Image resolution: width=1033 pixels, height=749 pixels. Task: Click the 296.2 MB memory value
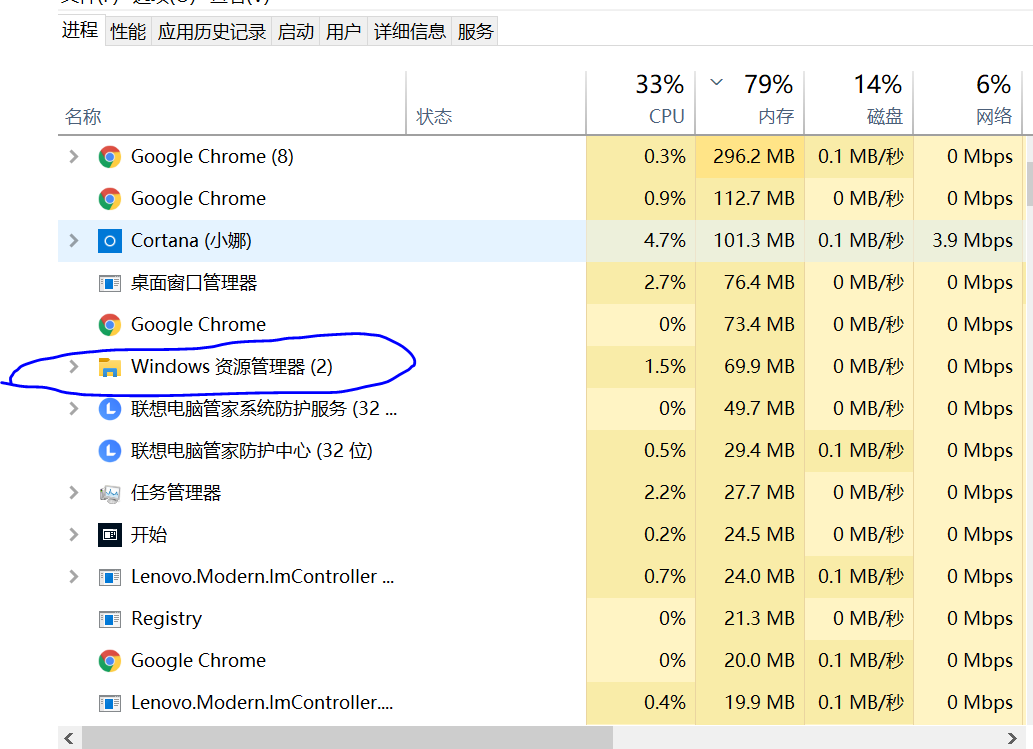tap(753, 157)
